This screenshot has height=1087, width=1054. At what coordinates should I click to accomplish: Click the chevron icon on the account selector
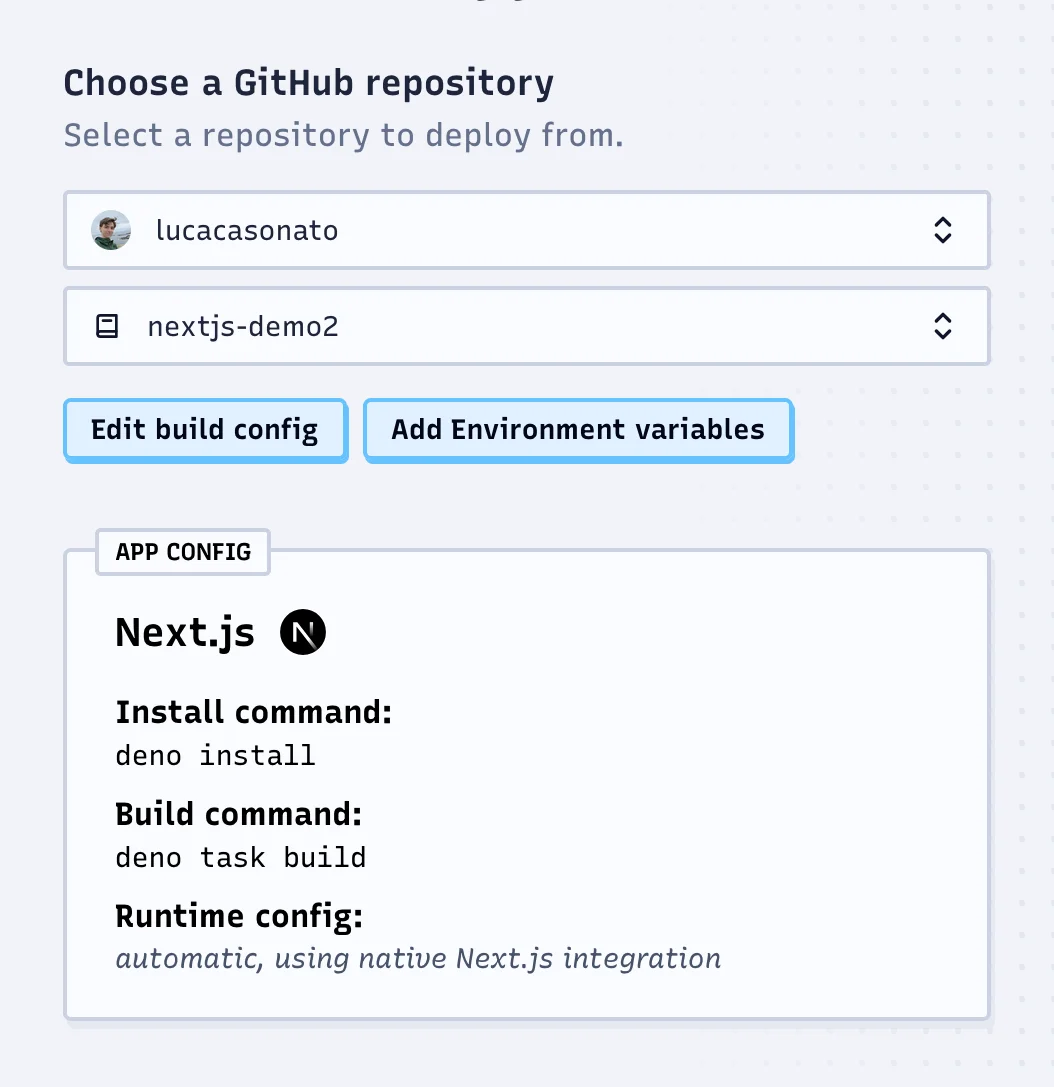pyautogui.click(x=943, y=230)
